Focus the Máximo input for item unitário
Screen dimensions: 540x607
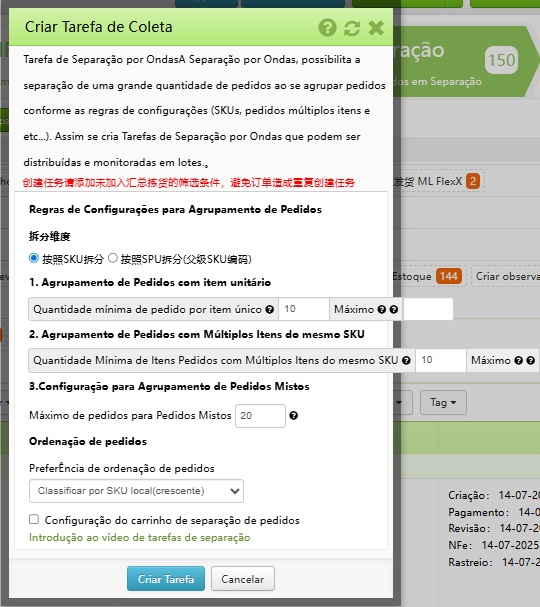[x=428, y=309]
